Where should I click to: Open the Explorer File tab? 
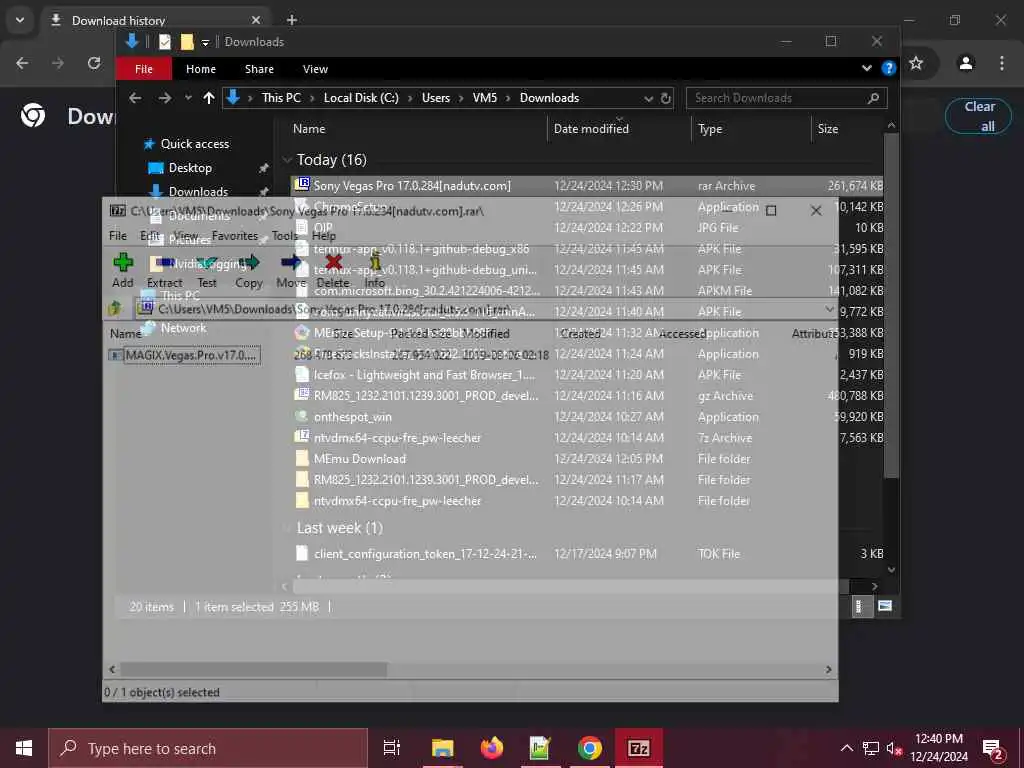pyautogui.click(x=144, y=69)
